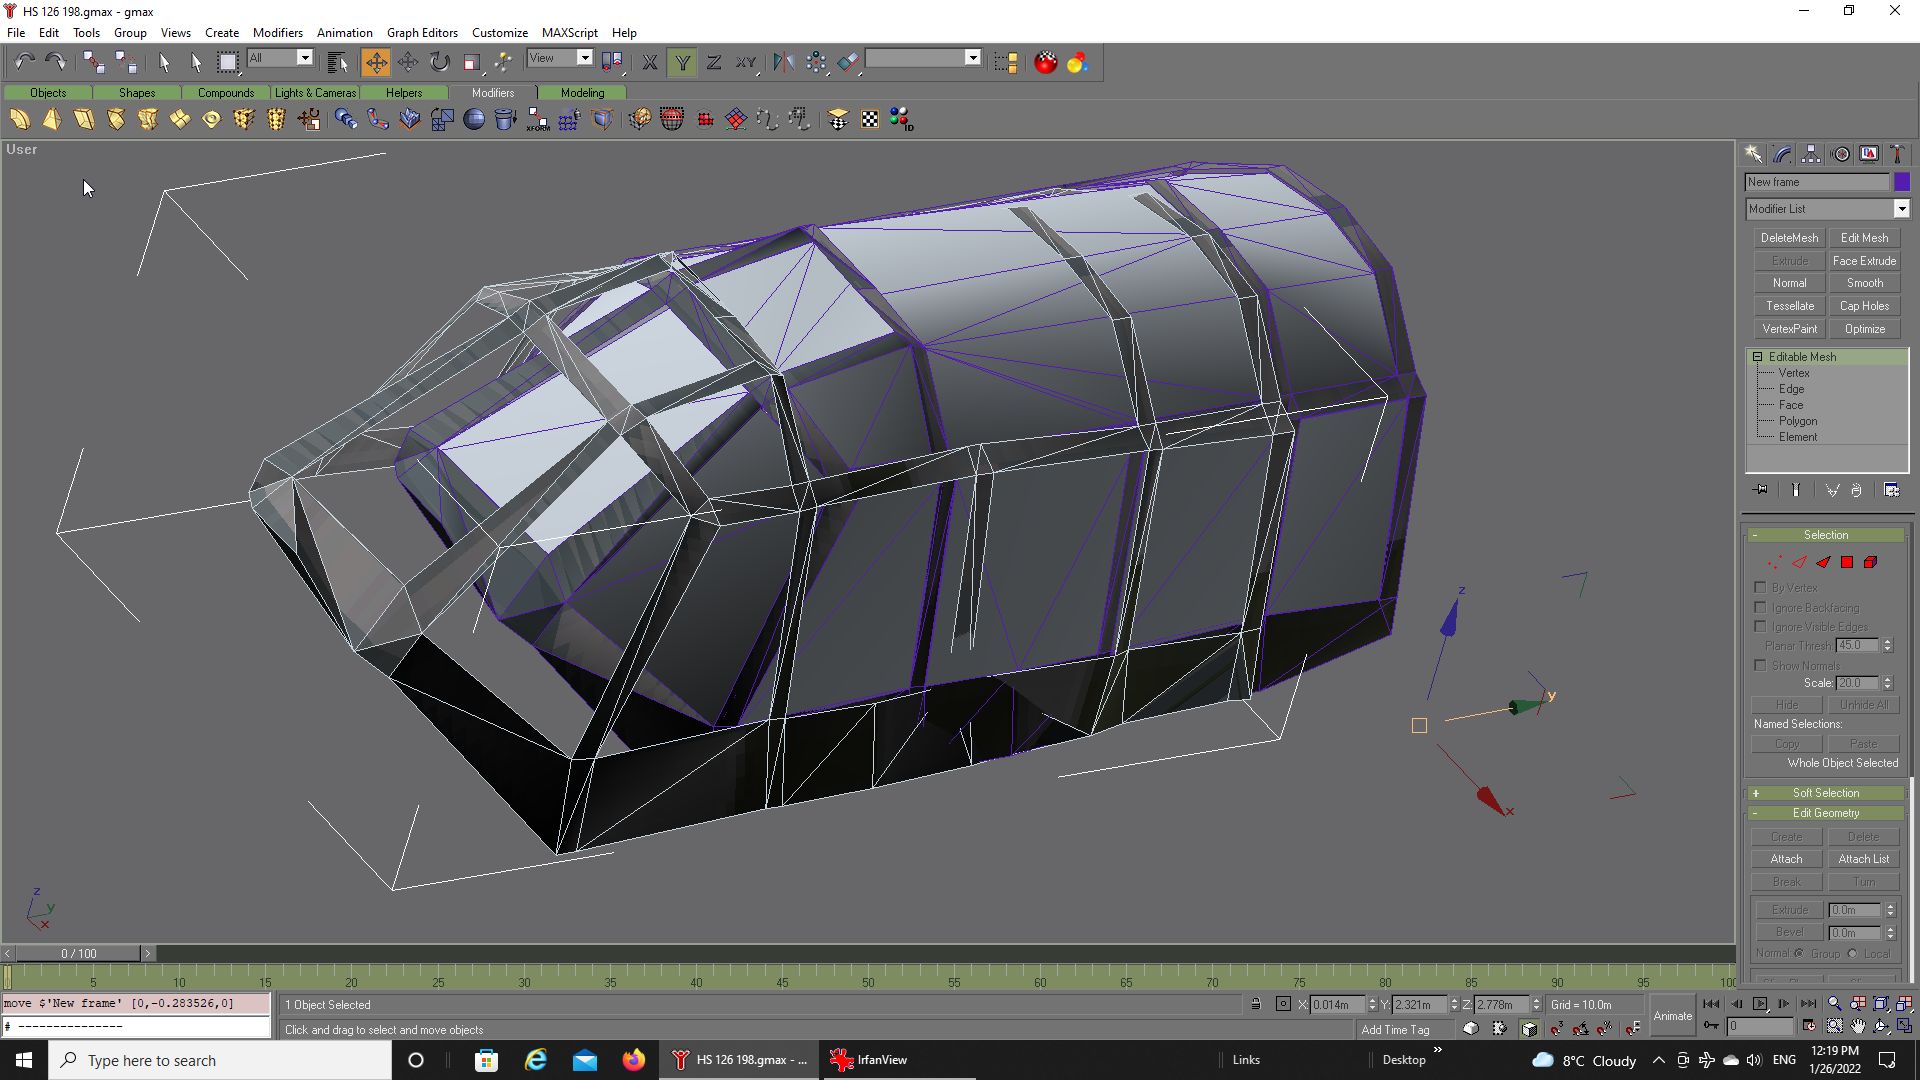
Task: Toggle the selection lock icon in status bar
Action: click(1255, 1004)
